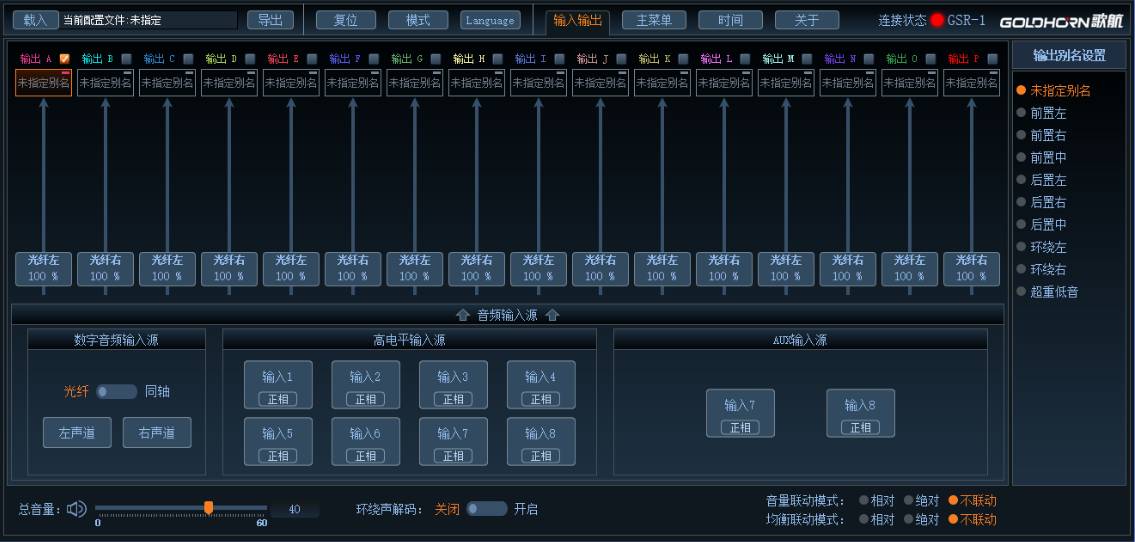1135x542 pixels.
Task: Click the left up-arrow icon beside 音频输入源
Action: 463,316
